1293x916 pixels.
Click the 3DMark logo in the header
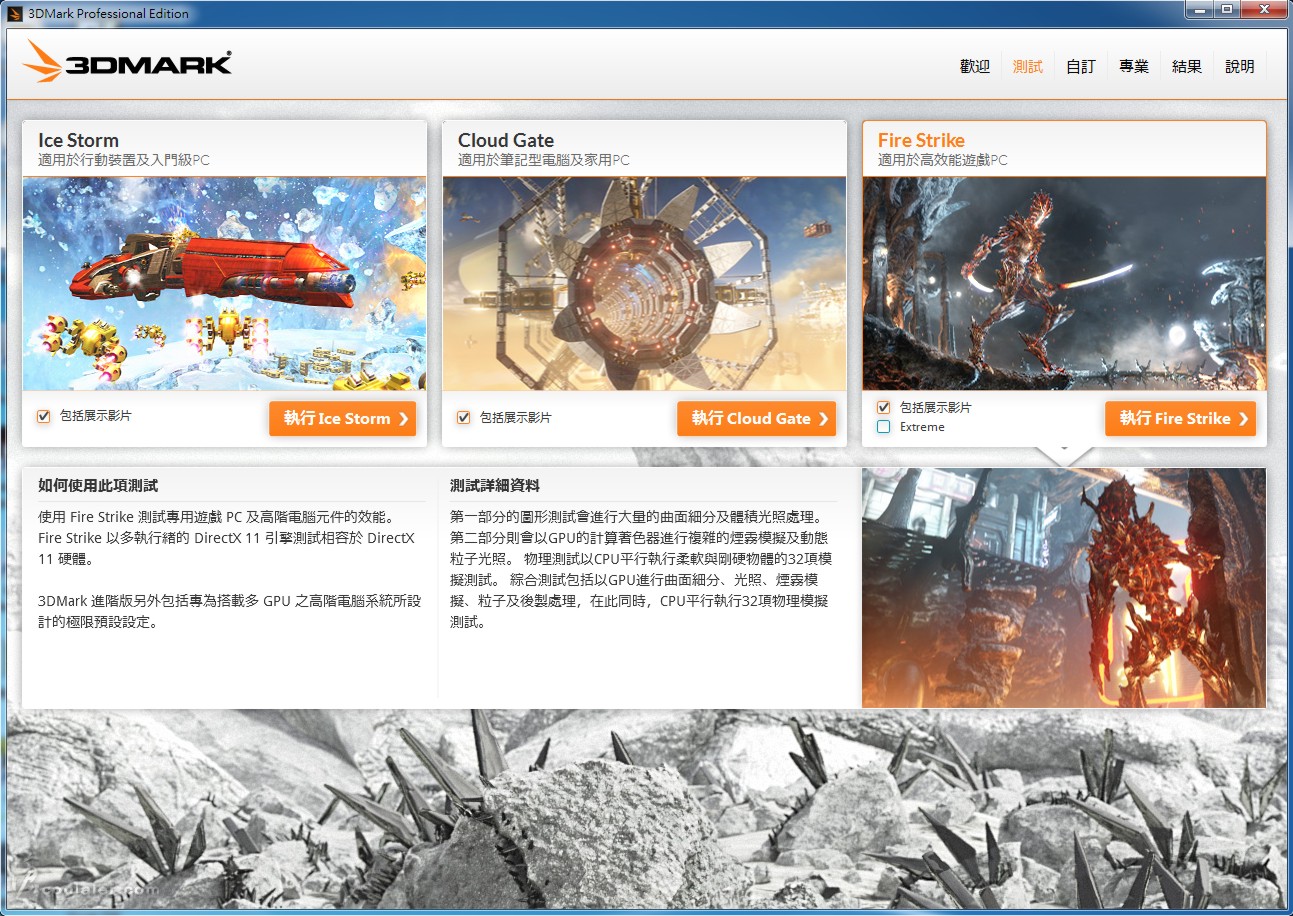coord(127,62)
